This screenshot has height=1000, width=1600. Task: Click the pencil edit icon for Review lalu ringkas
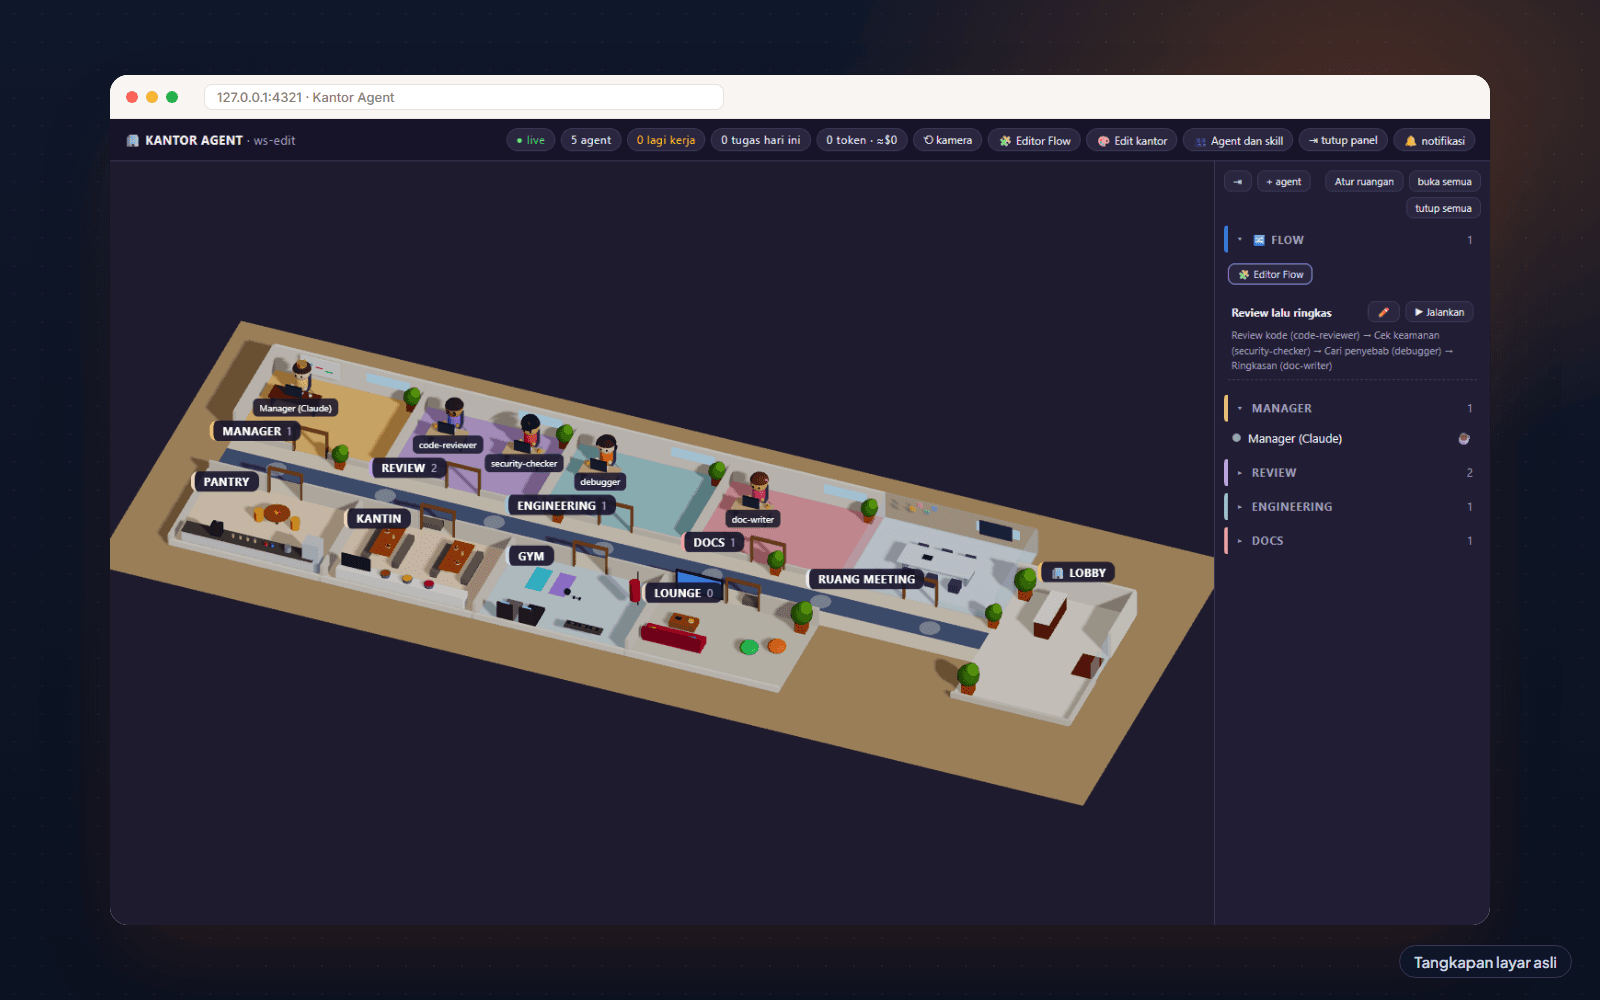coord(1383,312)
